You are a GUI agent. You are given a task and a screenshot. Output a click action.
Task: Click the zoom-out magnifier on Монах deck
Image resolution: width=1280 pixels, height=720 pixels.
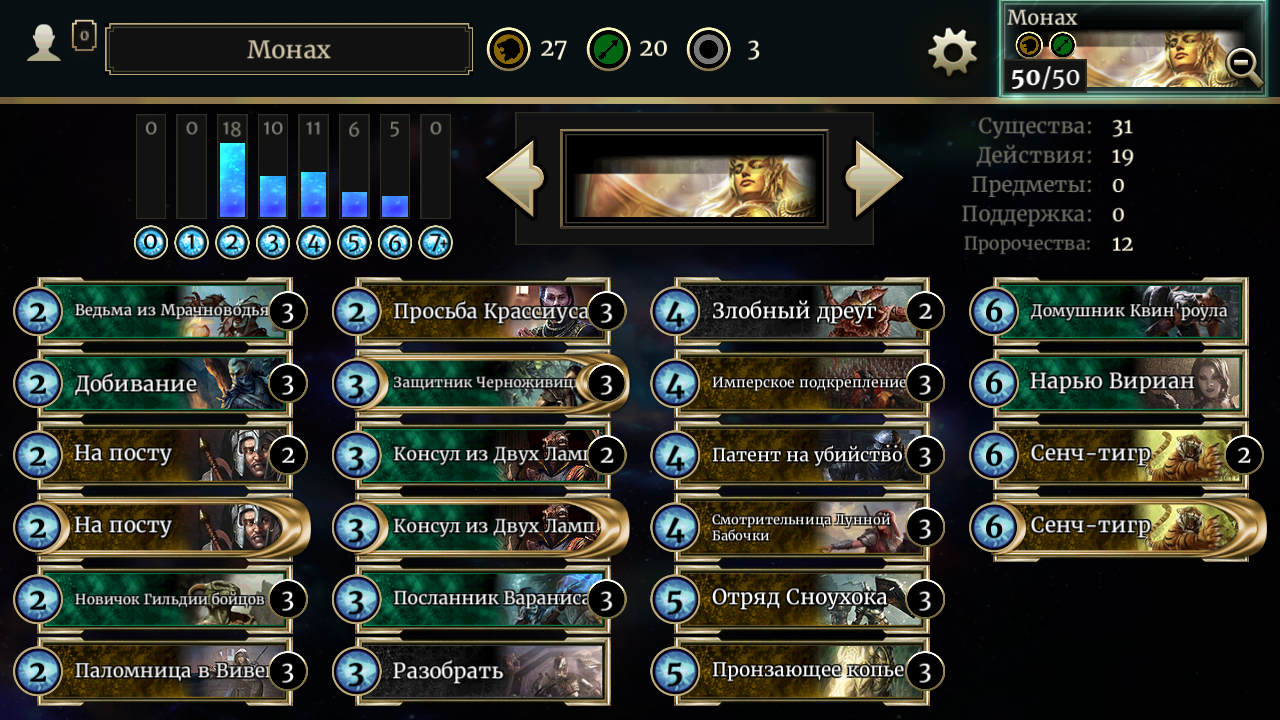(1243, 67)
